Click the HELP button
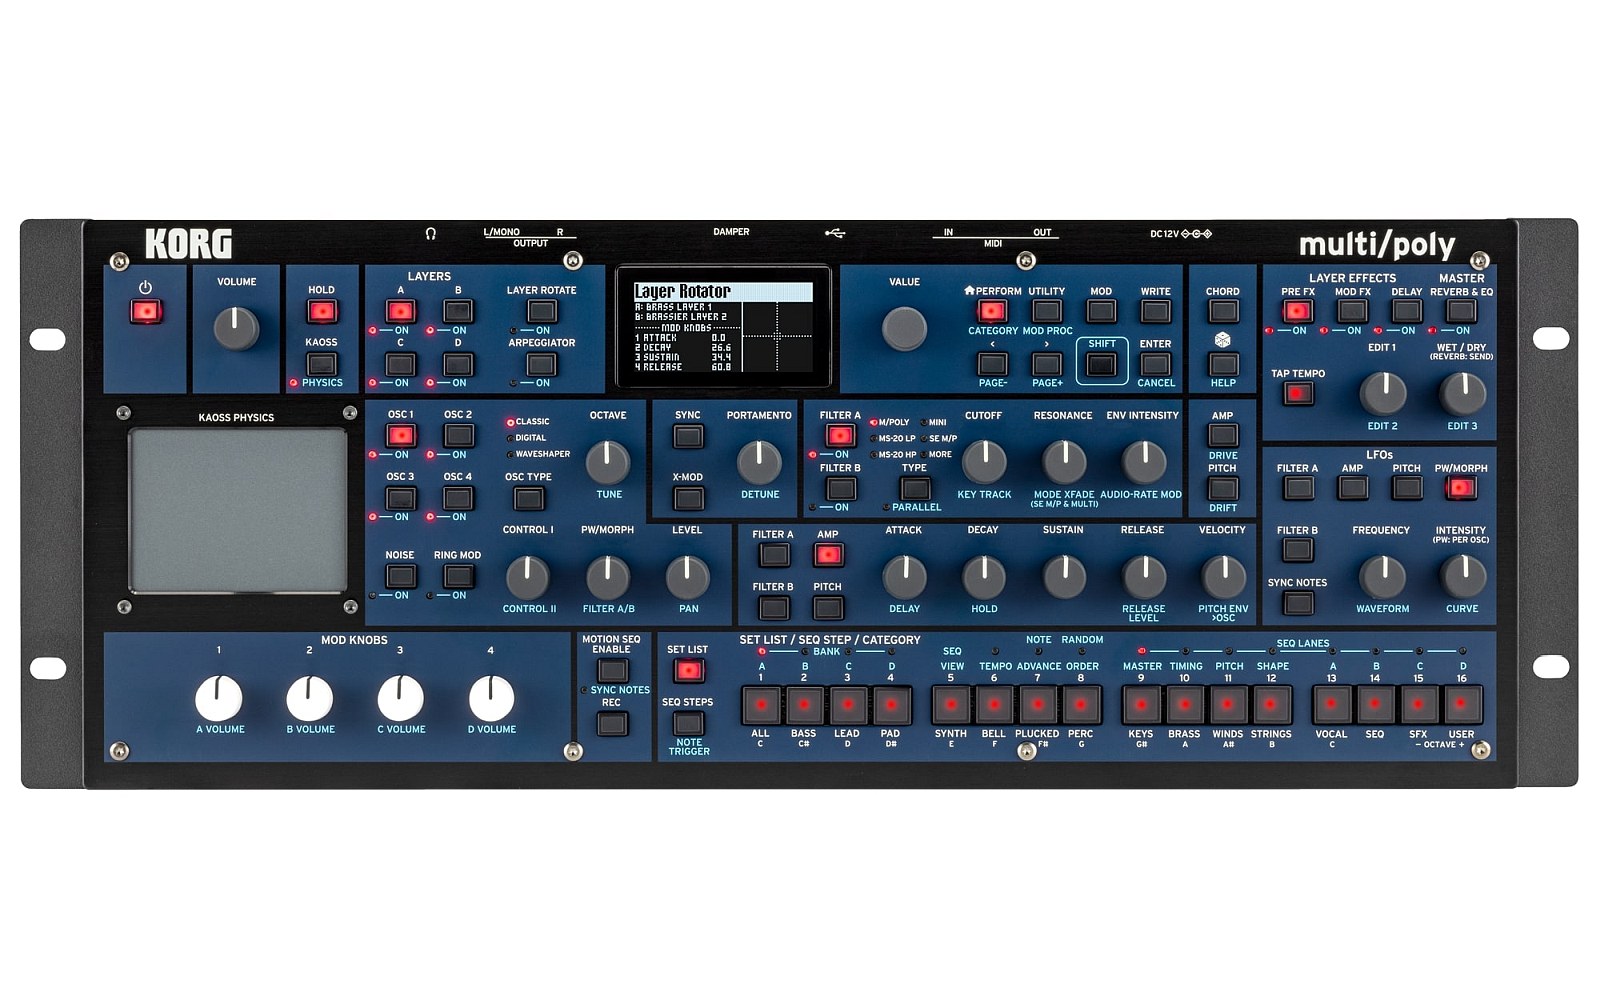This screenshot has width=1600, height=1007. click(x=1223, y=364)
